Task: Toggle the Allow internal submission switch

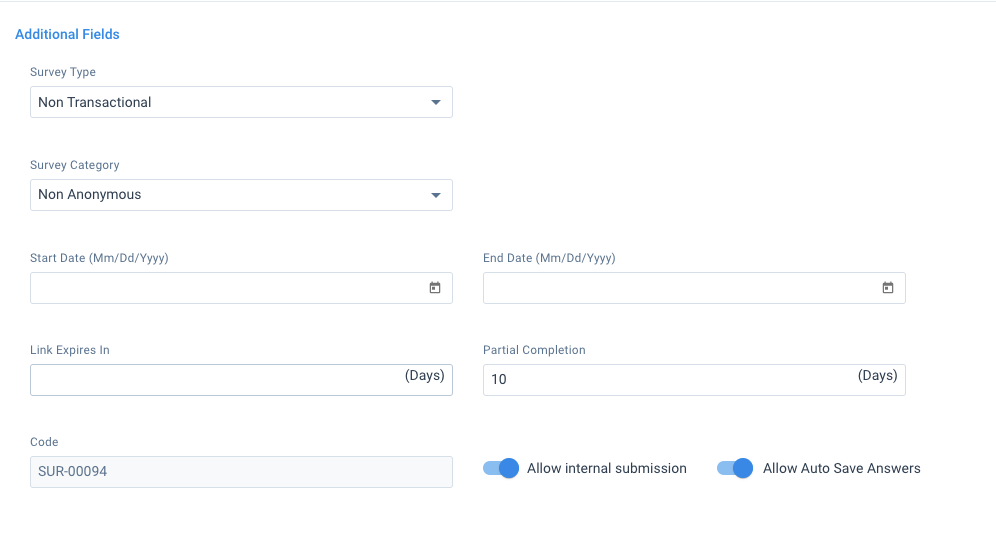Action: coord(501,468)
